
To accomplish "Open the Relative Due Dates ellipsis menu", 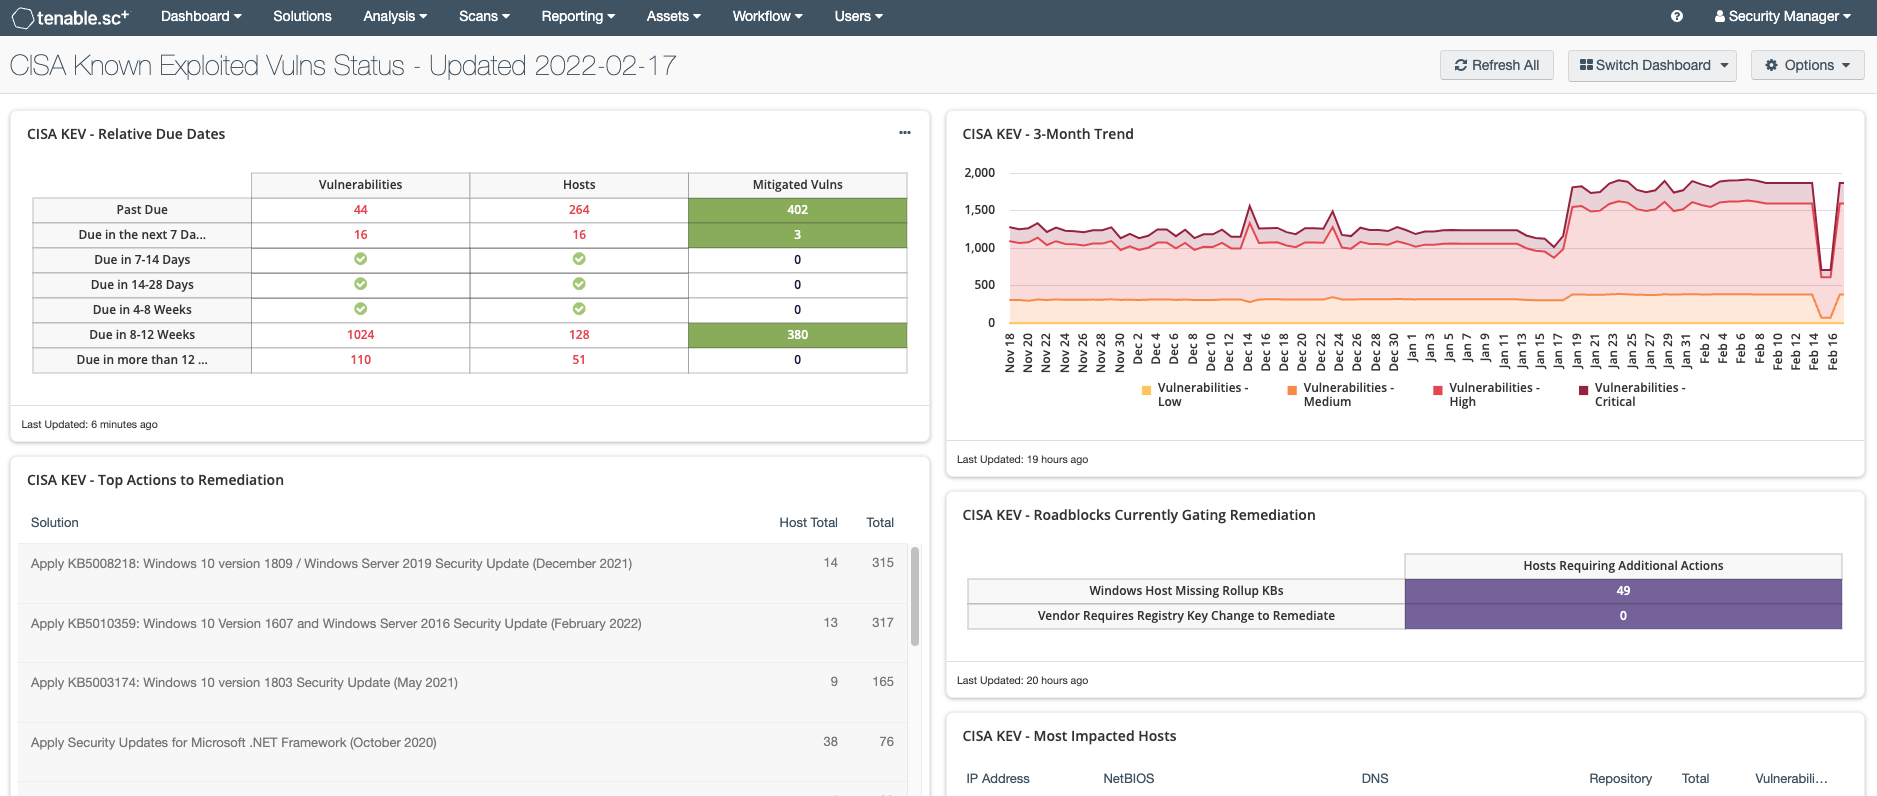I will pyautogui.click(x=904, y=133).
